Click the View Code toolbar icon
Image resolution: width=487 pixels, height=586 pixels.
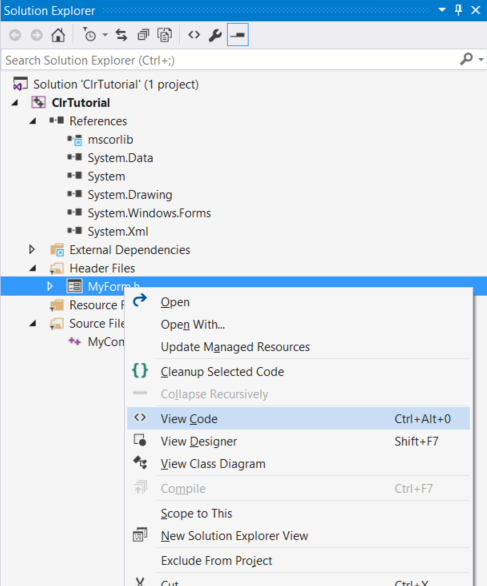(x=194, y=35)
